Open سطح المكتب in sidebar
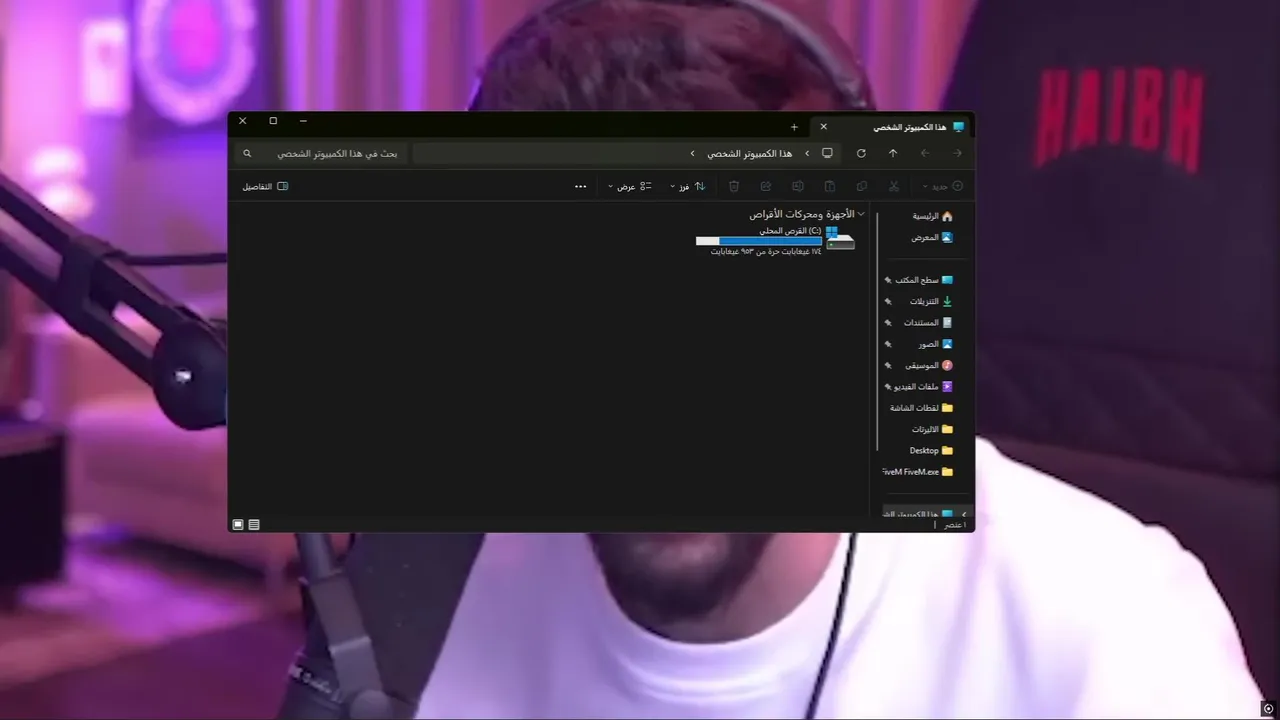 pos(924,280)
